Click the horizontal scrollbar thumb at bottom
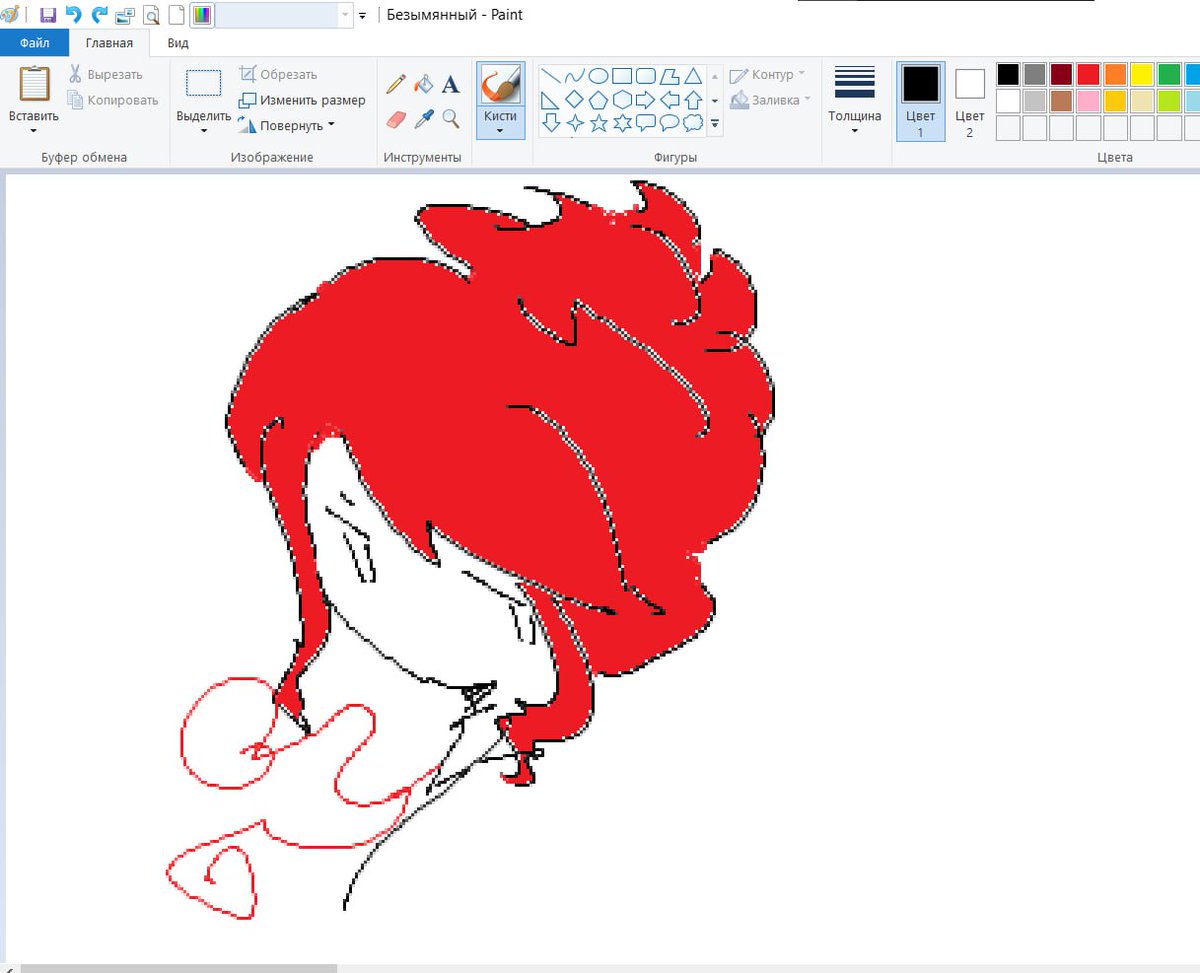Viewport: 1200px width, 973px height. point(178,968)
